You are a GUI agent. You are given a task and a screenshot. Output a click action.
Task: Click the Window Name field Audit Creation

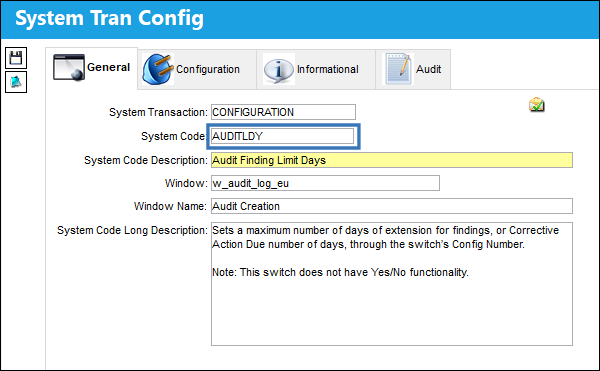point(392,206)
